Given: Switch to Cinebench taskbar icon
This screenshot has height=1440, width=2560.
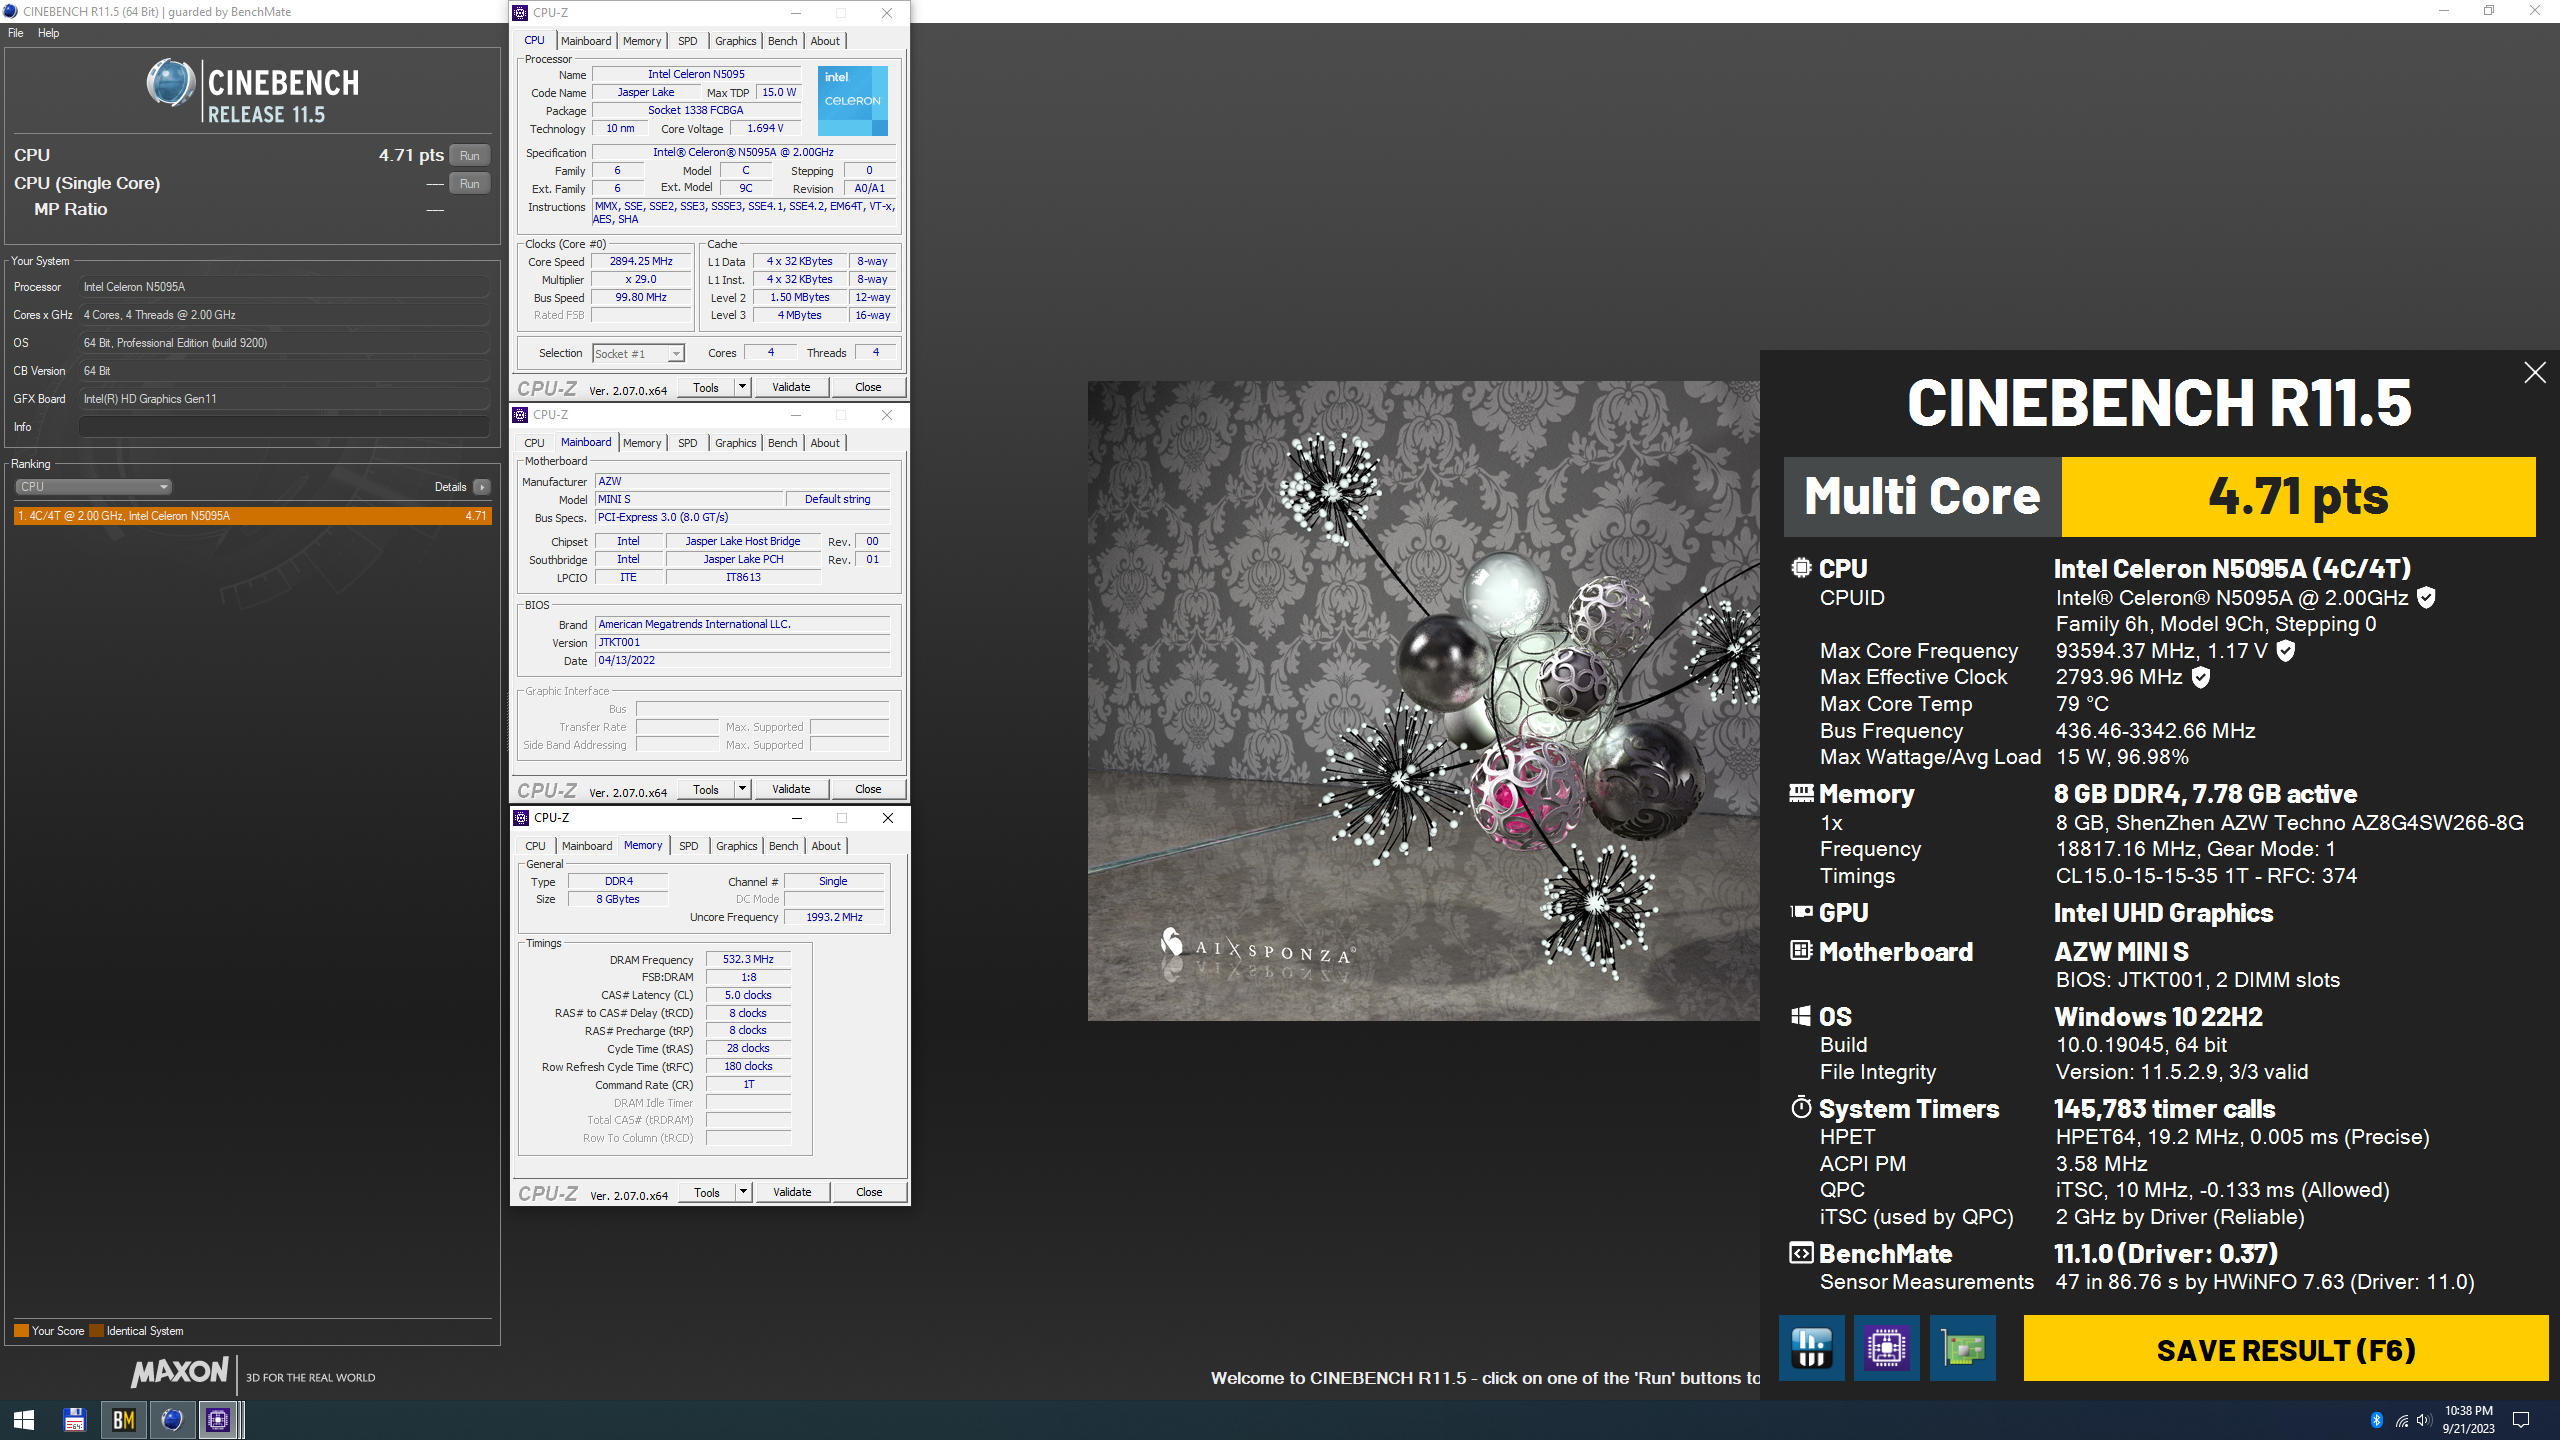Looking at the screenshot, I should (x=172, y=1420).
